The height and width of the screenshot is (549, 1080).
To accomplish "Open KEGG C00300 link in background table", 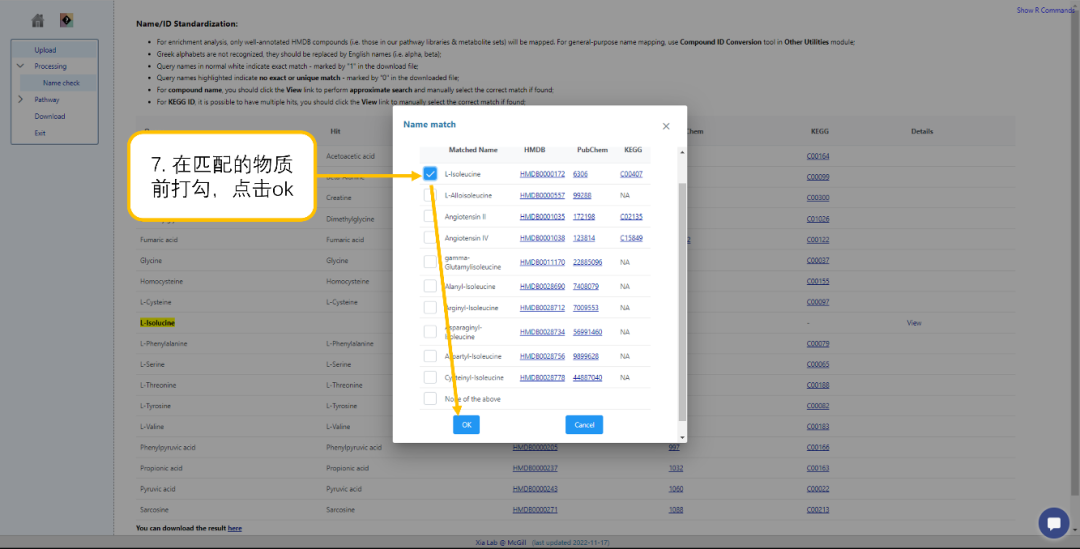I will coord(818,198).
